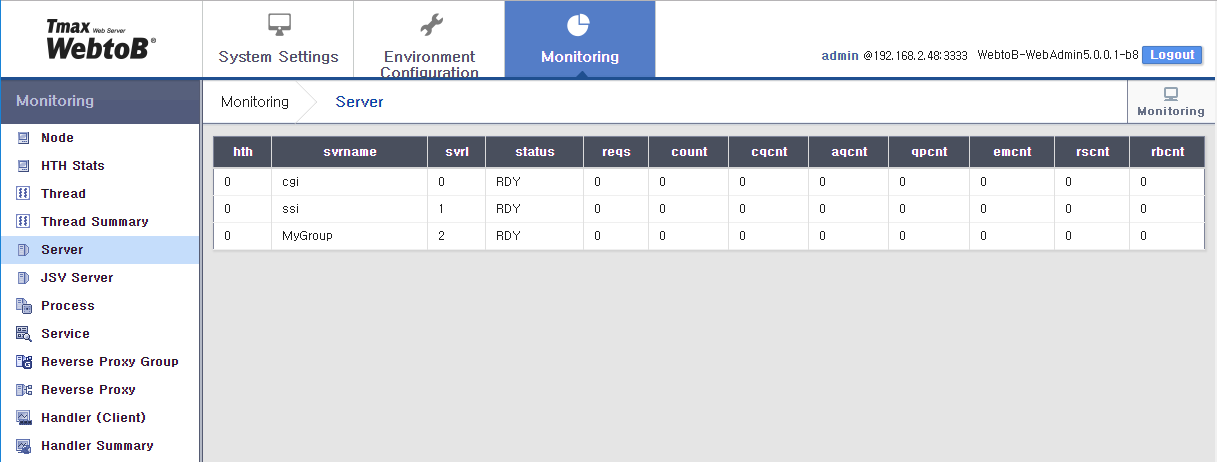Open the Thread menu entry

(100, 194)
